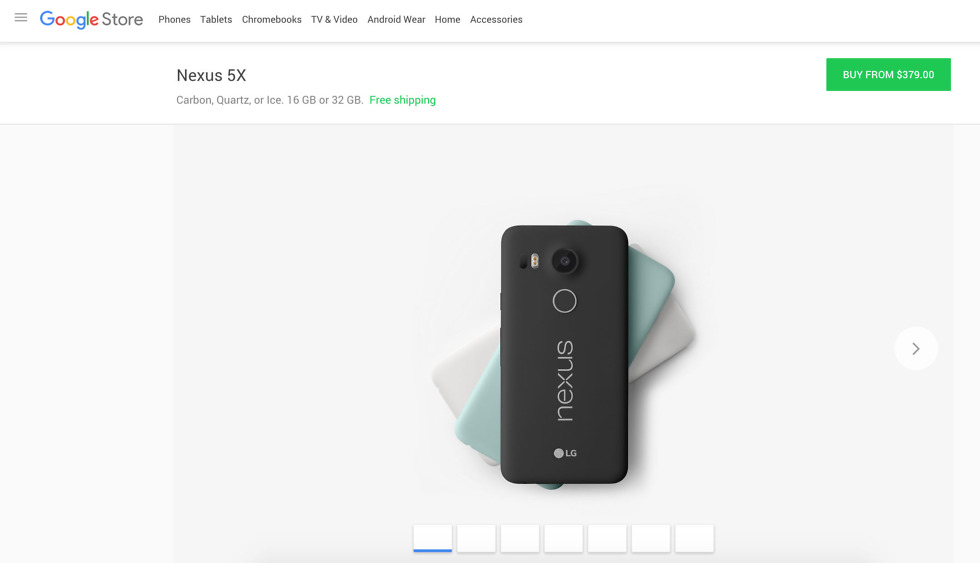Click Buy From $379.00 button
The height and width of the screenshot is (563, 980).
888,74
